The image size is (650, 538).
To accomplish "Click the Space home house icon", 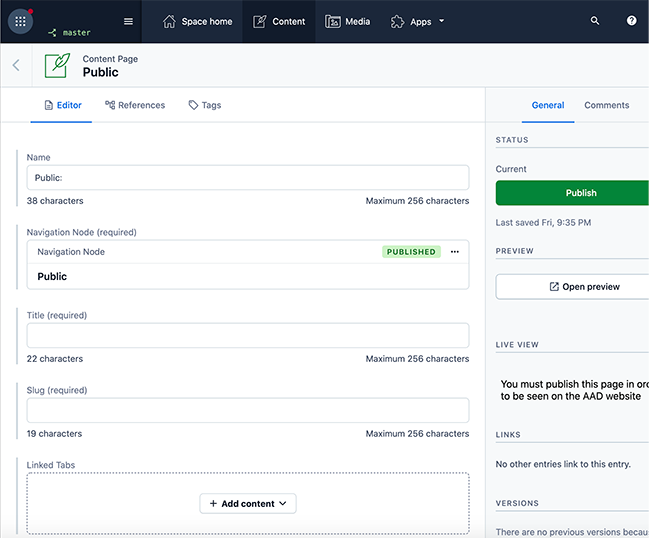I will [x=169, y=22].
